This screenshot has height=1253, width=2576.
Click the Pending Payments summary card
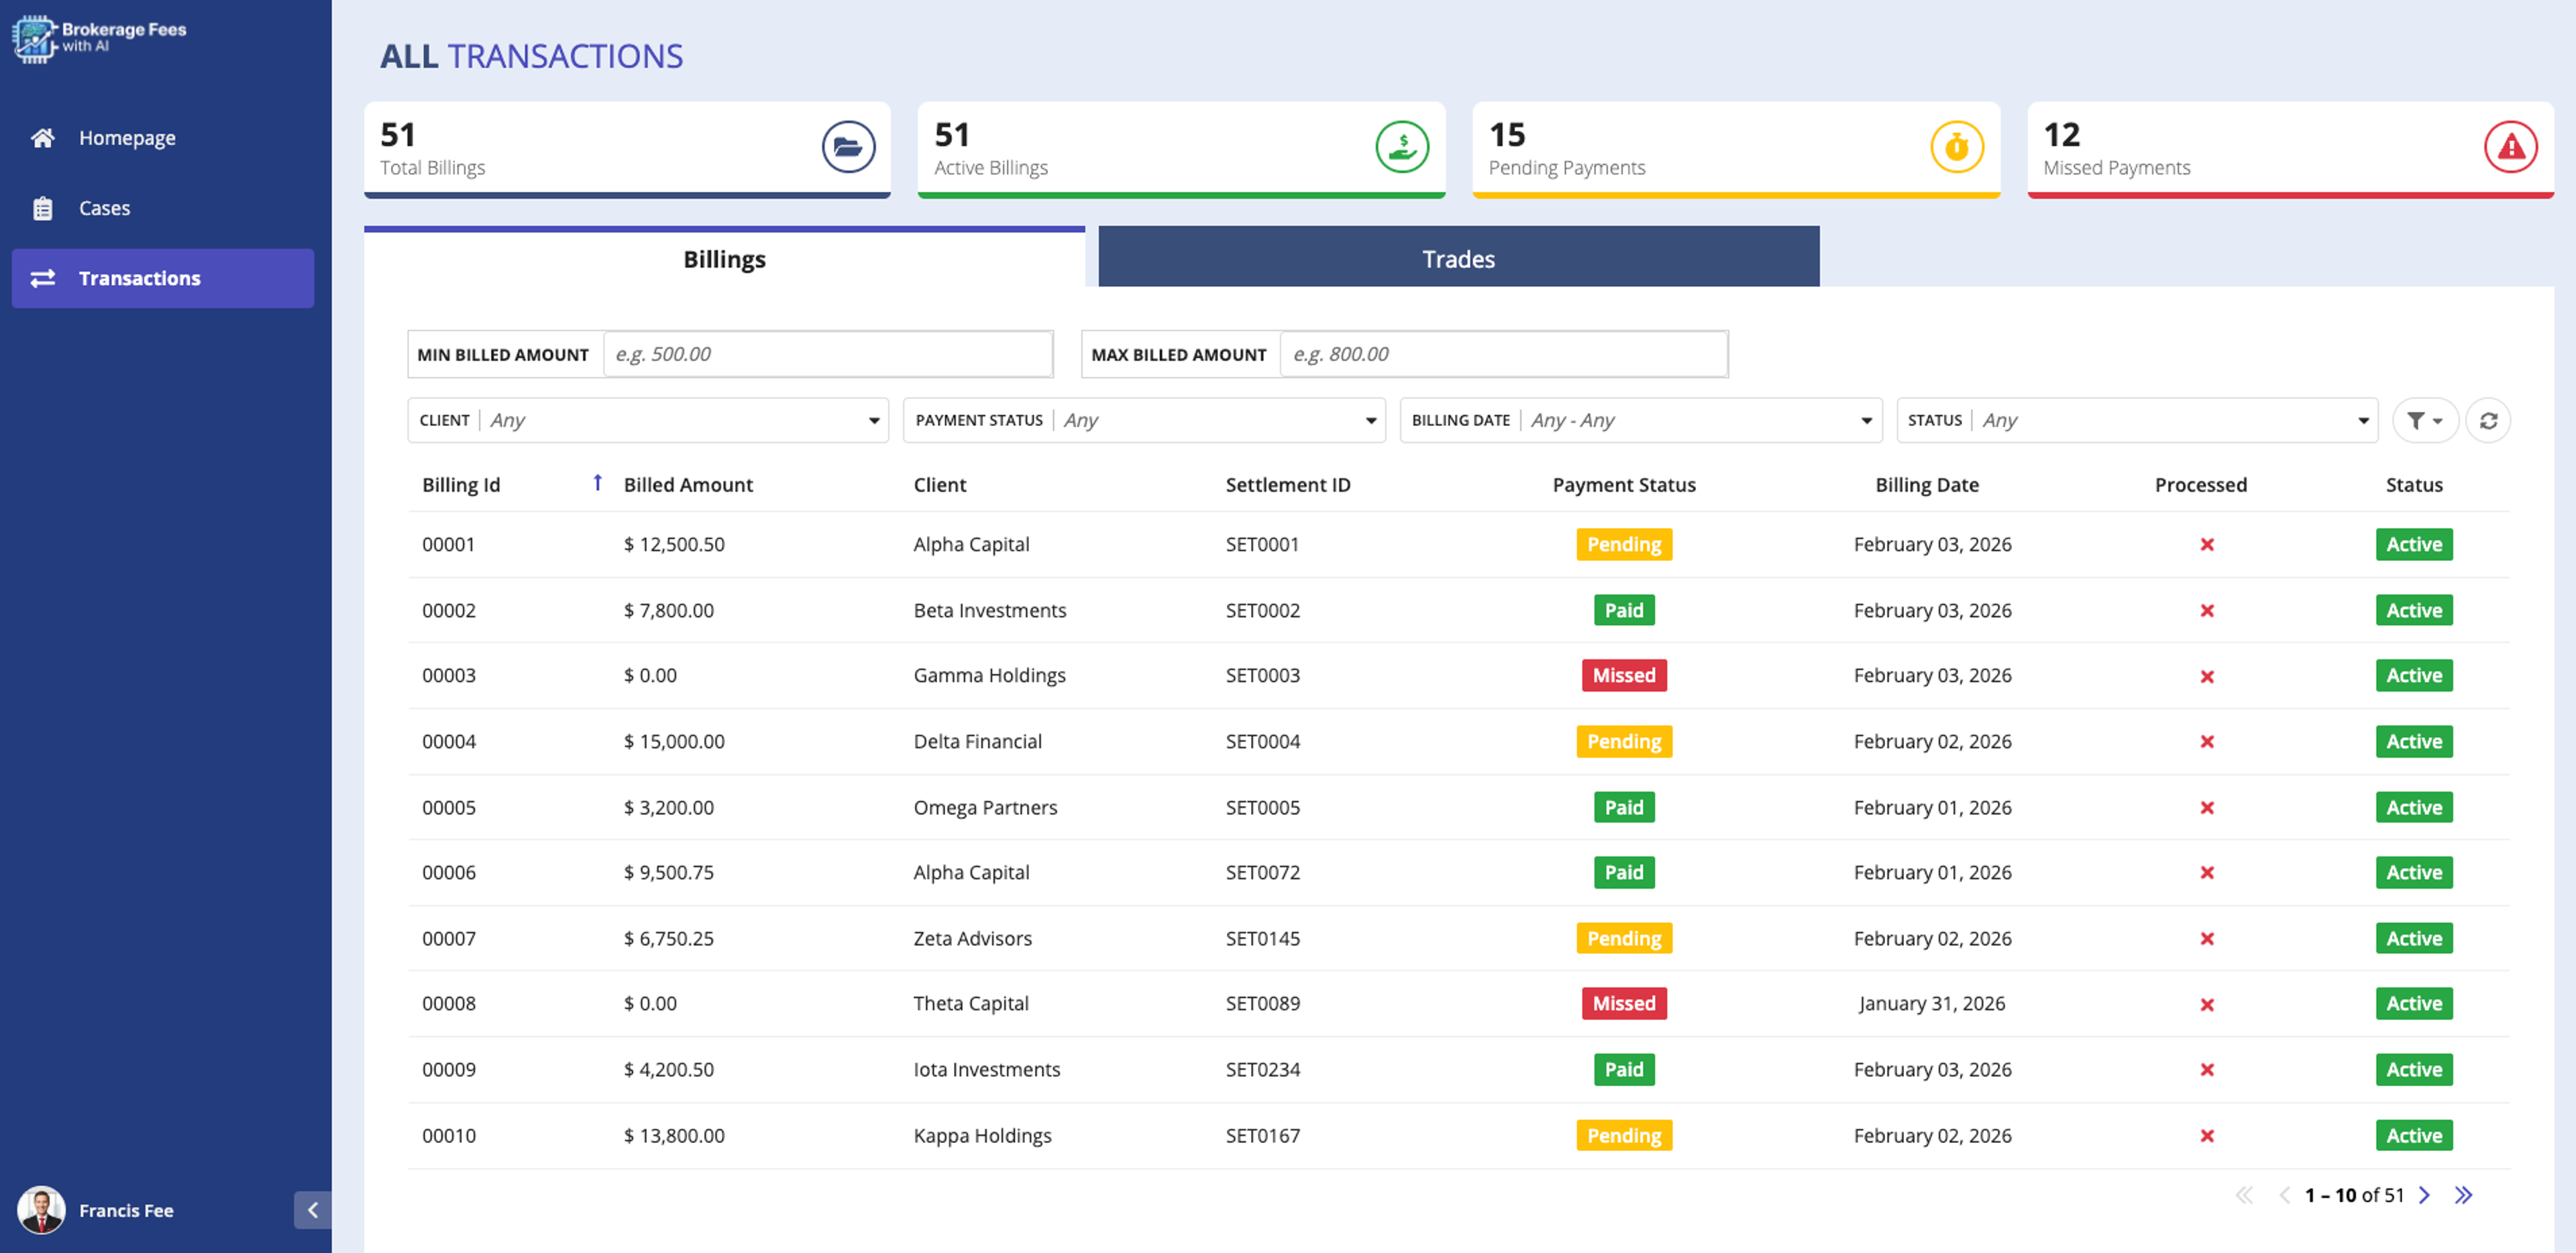(1736, 149)
